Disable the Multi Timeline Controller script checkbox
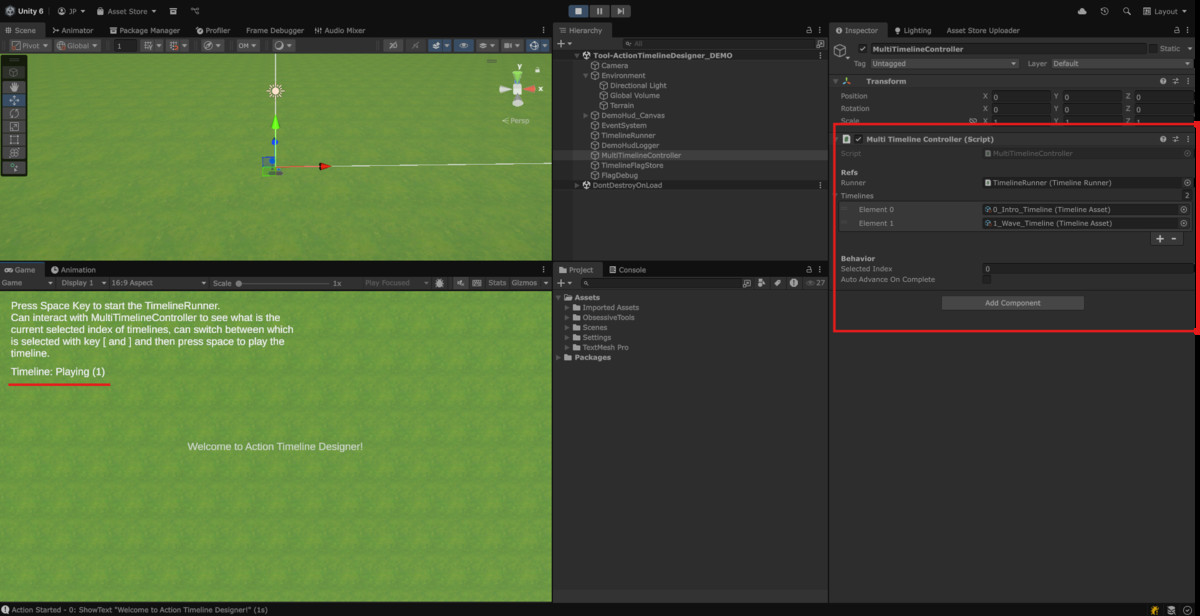Screen dimensions: 1200x616 [858, 139]
